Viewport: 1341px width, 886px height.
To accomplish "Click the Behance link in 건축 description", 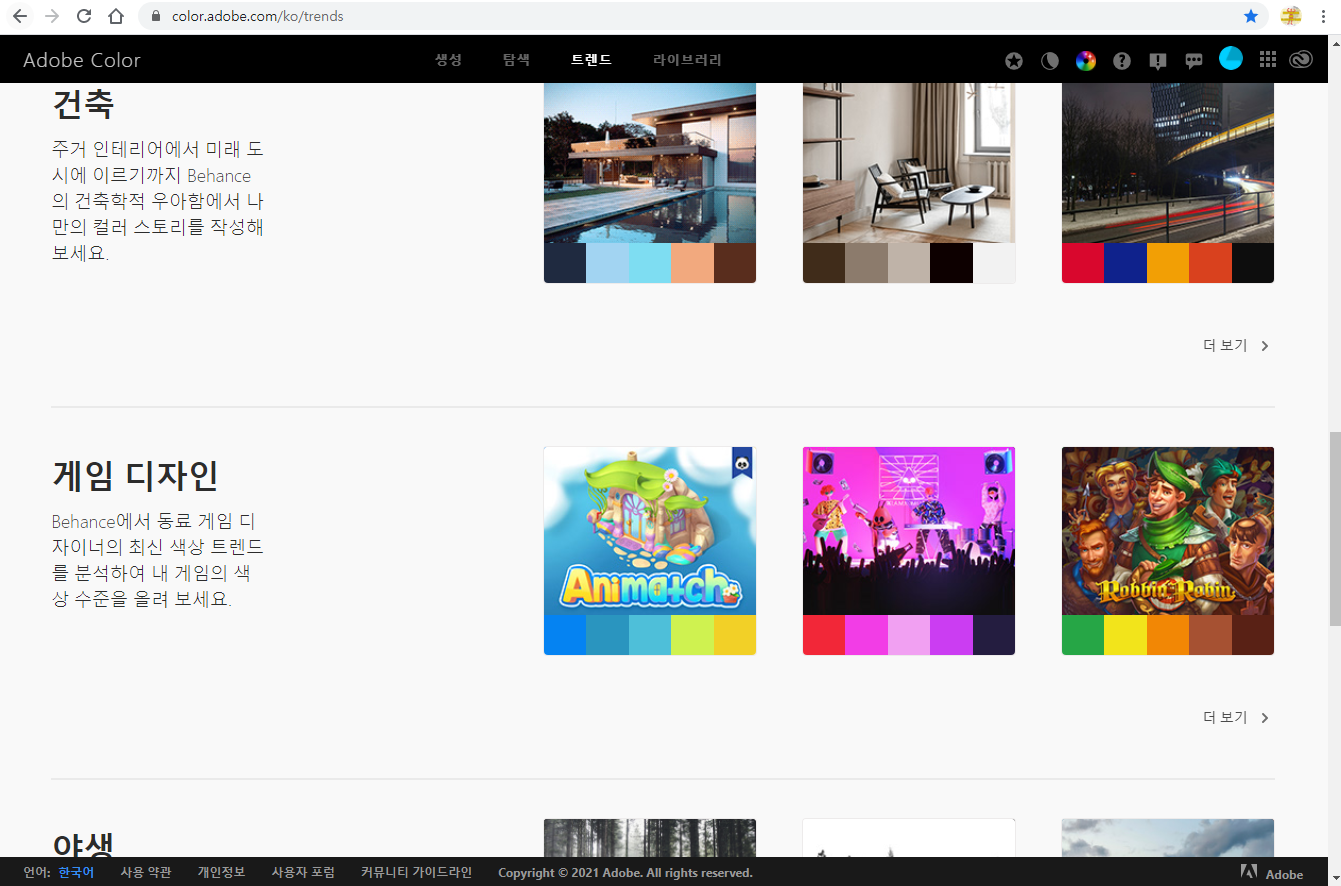I will [219, 175].
